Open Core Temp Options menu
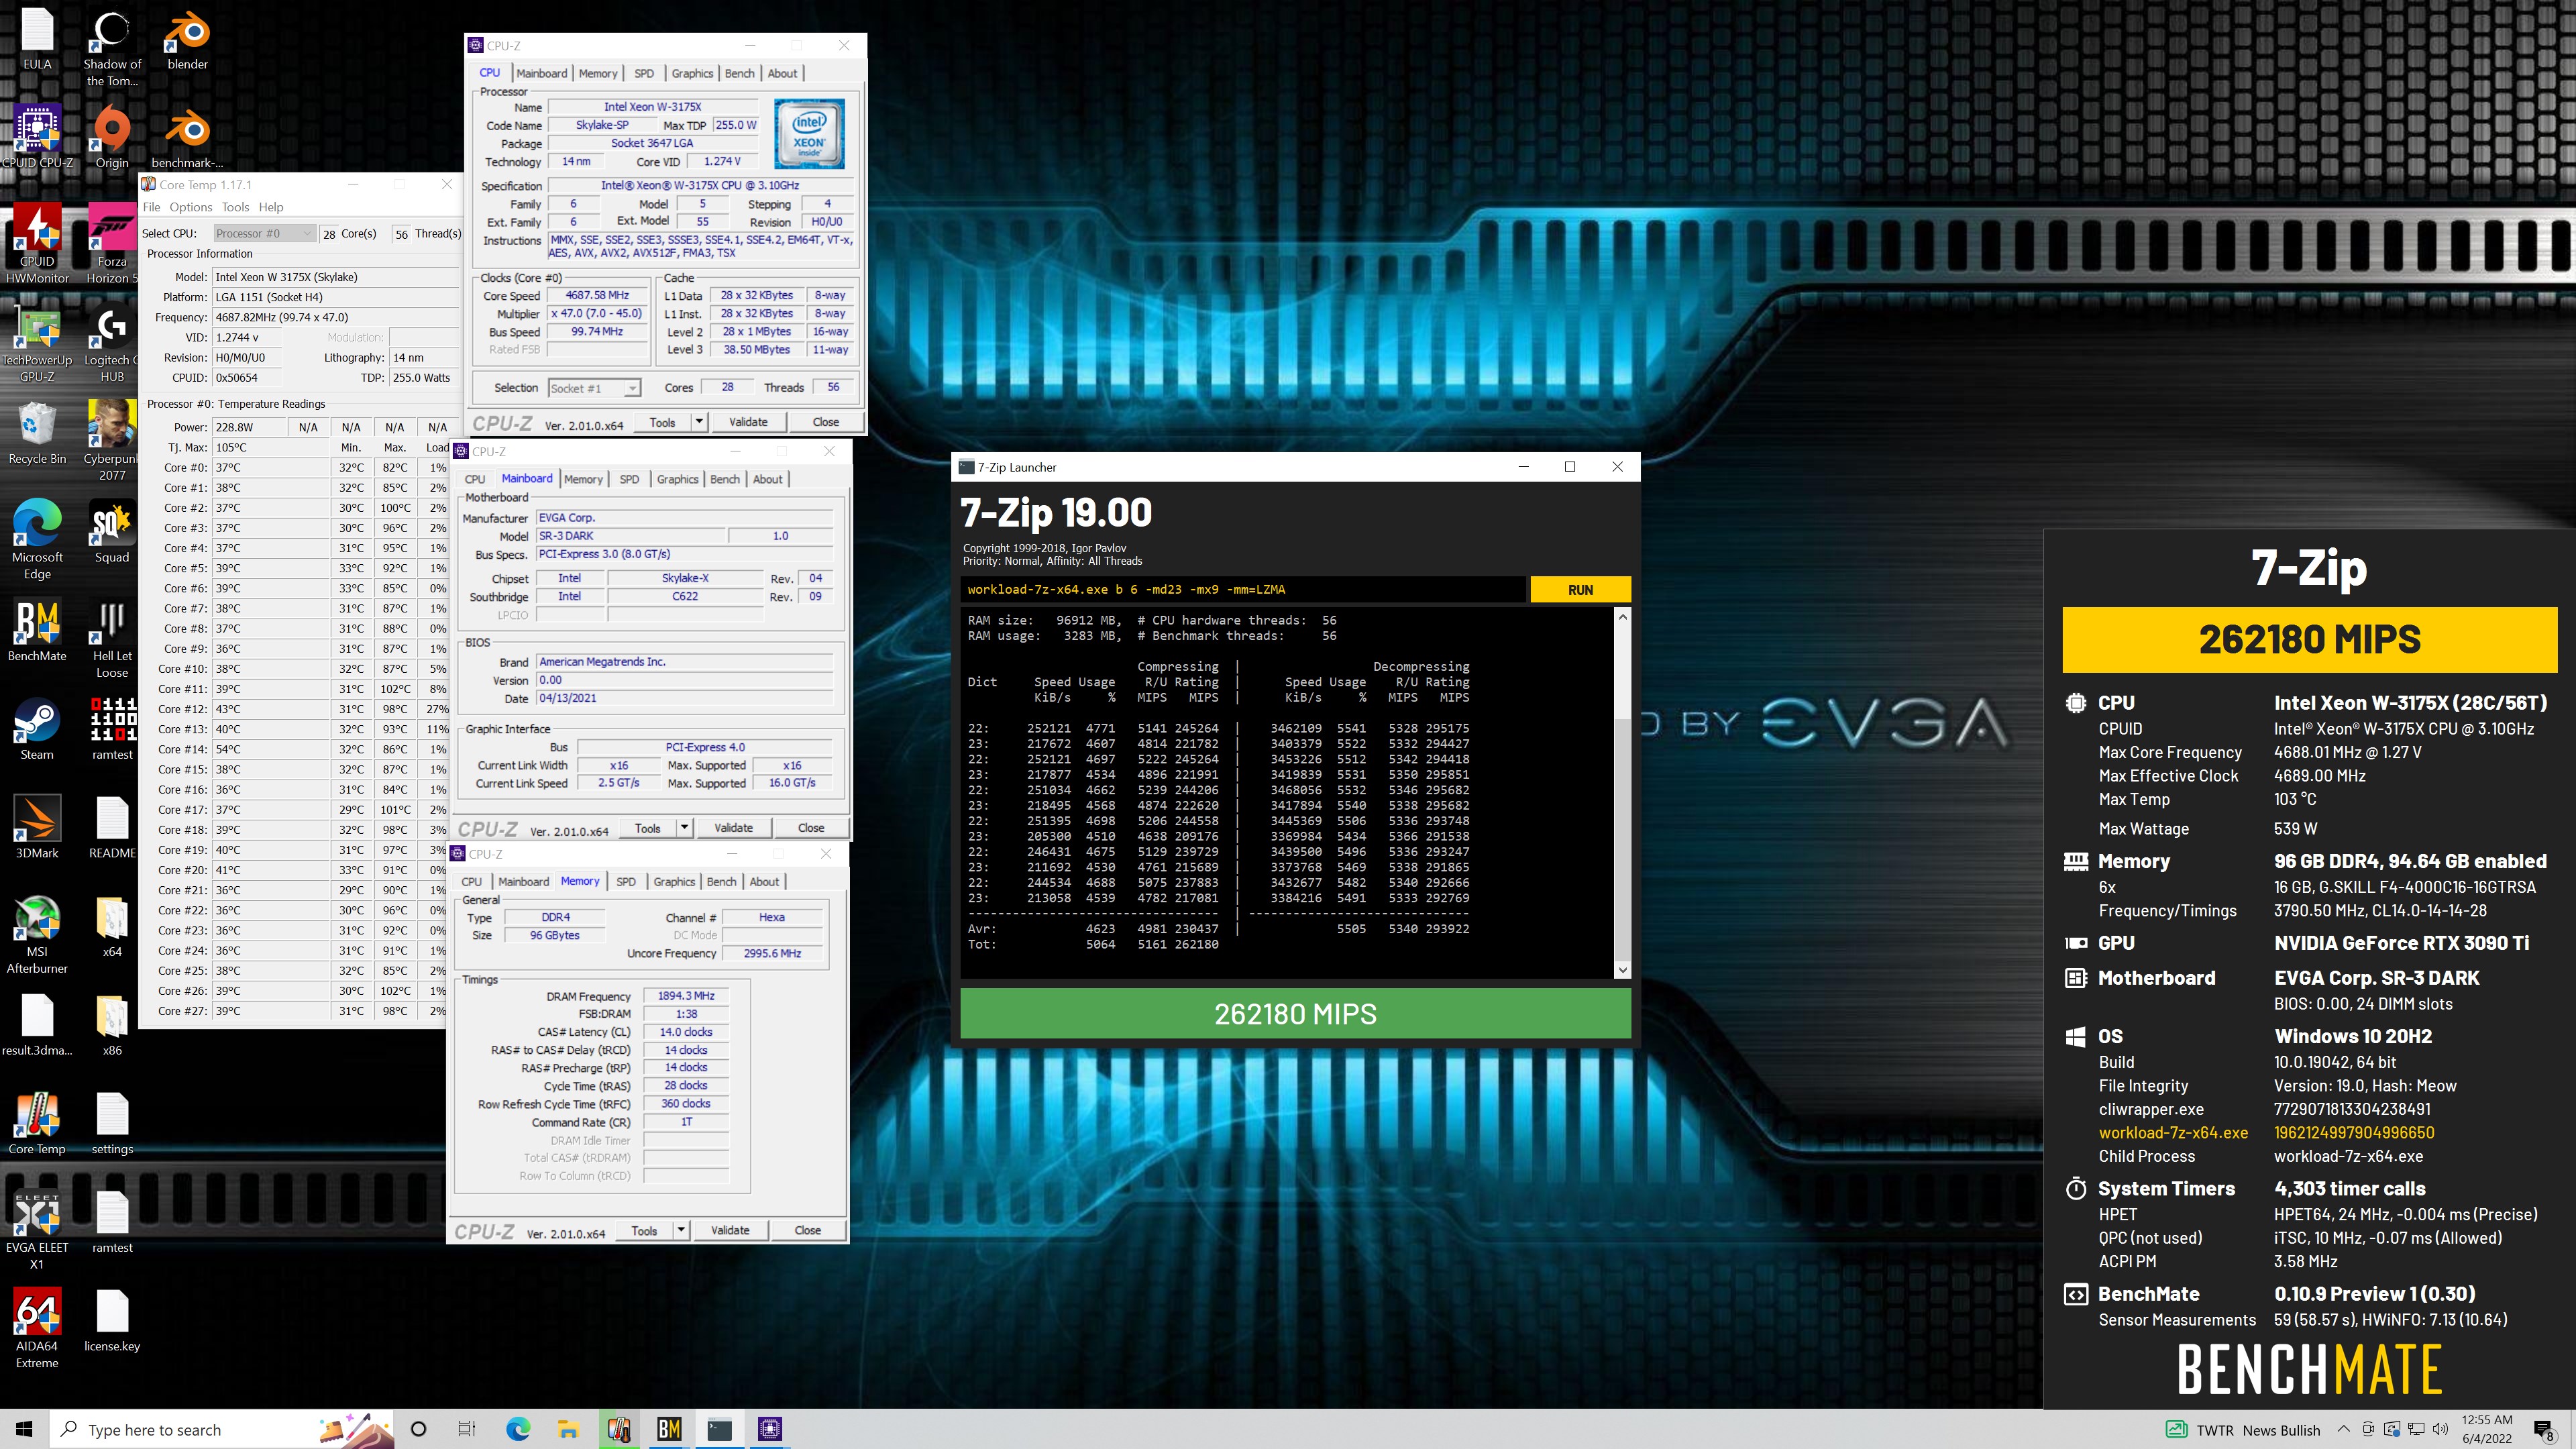The height and width of the screenshot is (1449, 2576). (x=190, y=207)
